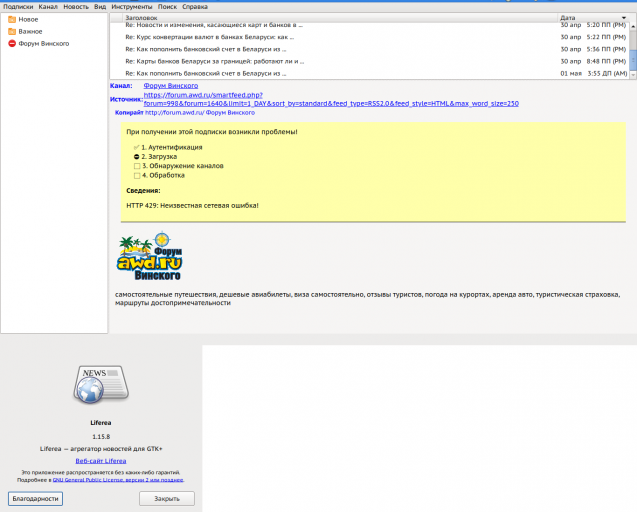Image resolution: width=637 pixels, height=512 pixels.
Task: Open the forum.awd.ru smartfeed source link
Action: click(x=331, y=99)
